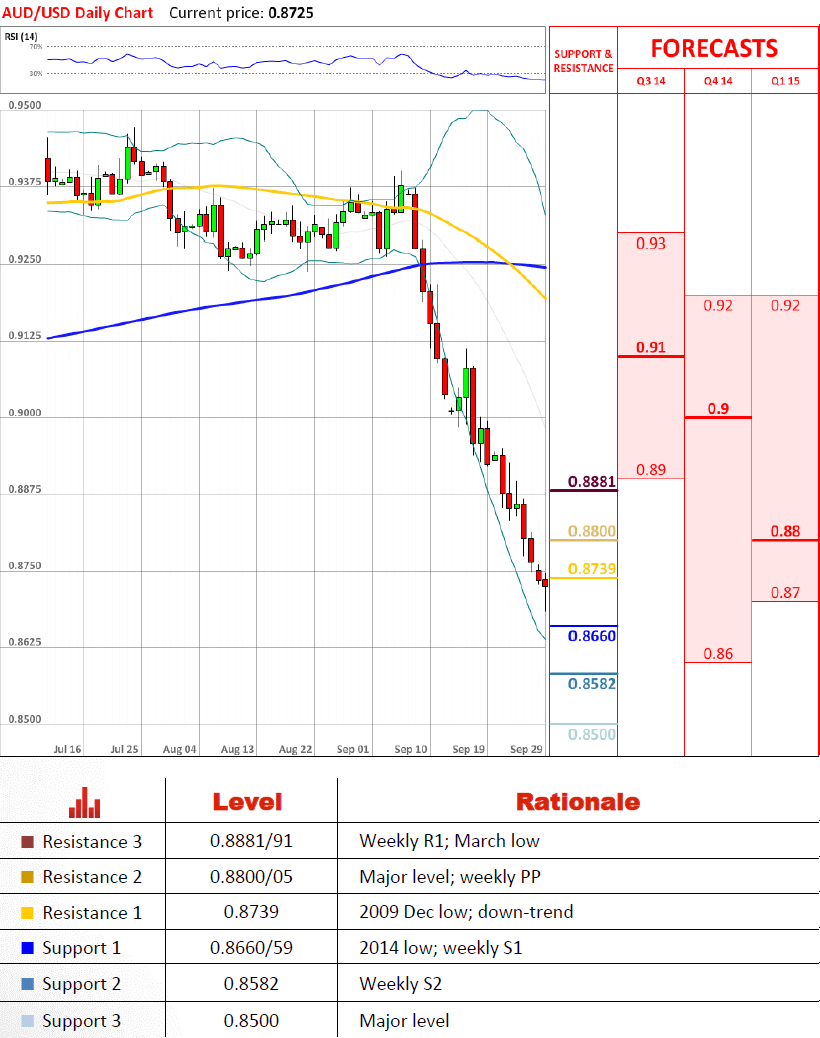Click the Support 3 light-blue swatch

pyautogui.click(x=27, y=1021)
